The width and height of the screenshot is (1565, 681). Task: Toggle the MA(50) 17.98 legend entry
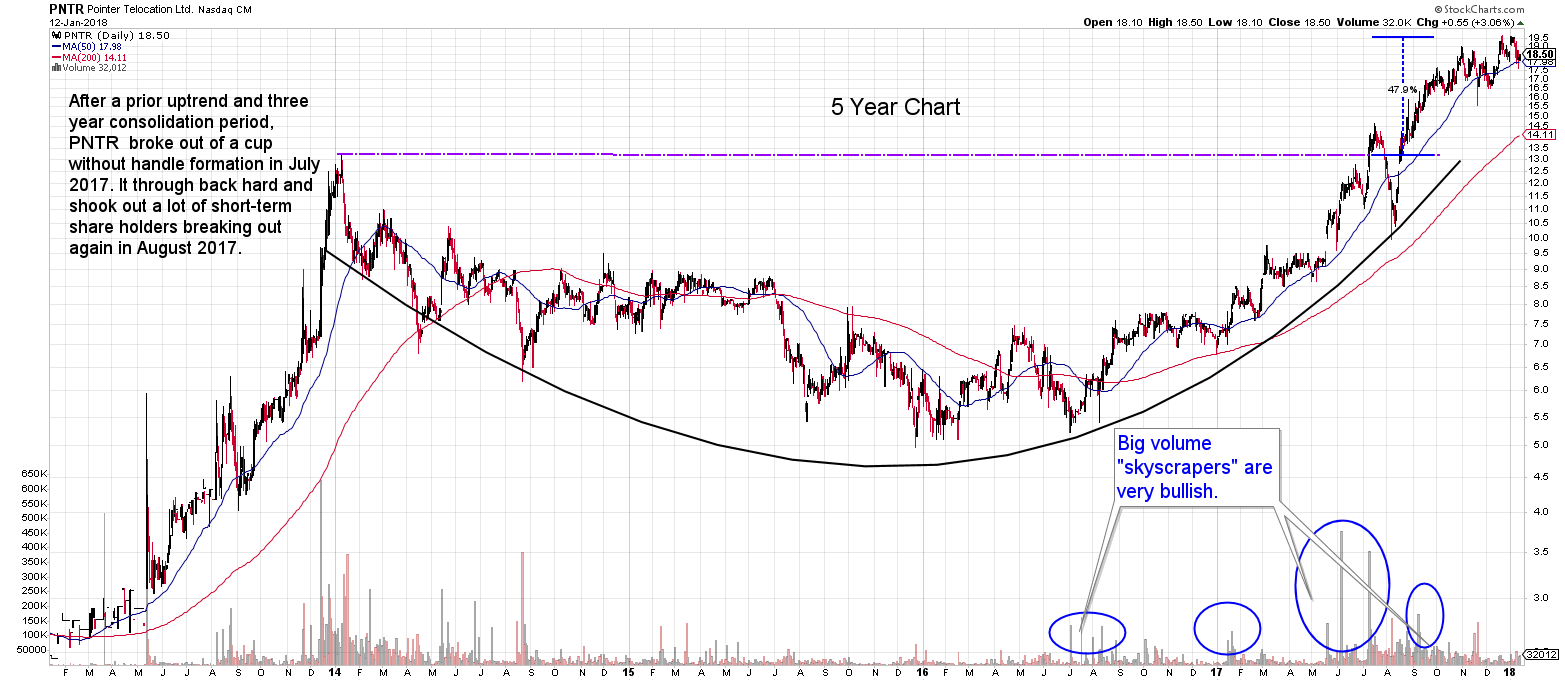(x=90, y=46)
